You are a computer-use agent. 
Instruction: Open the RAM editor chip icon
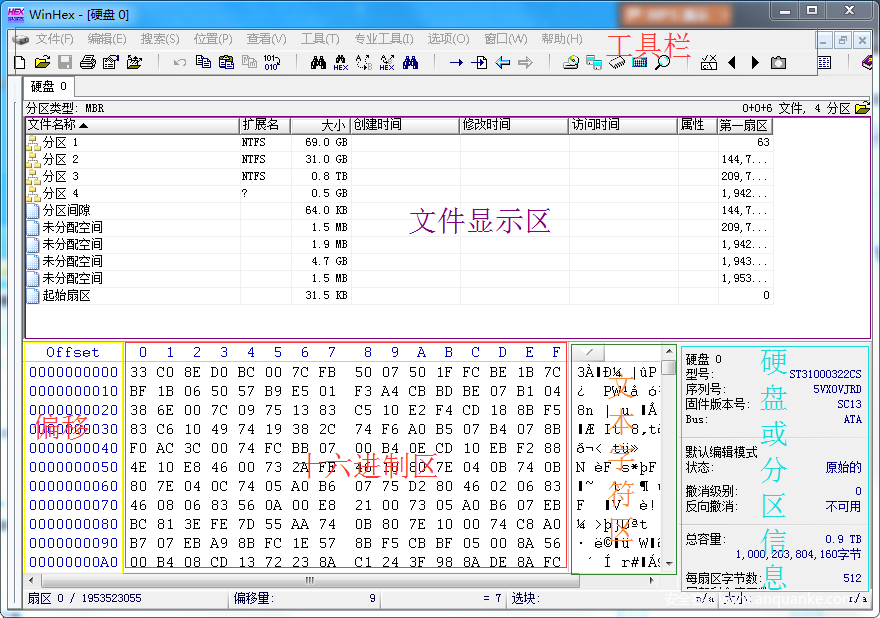point(617,62)
